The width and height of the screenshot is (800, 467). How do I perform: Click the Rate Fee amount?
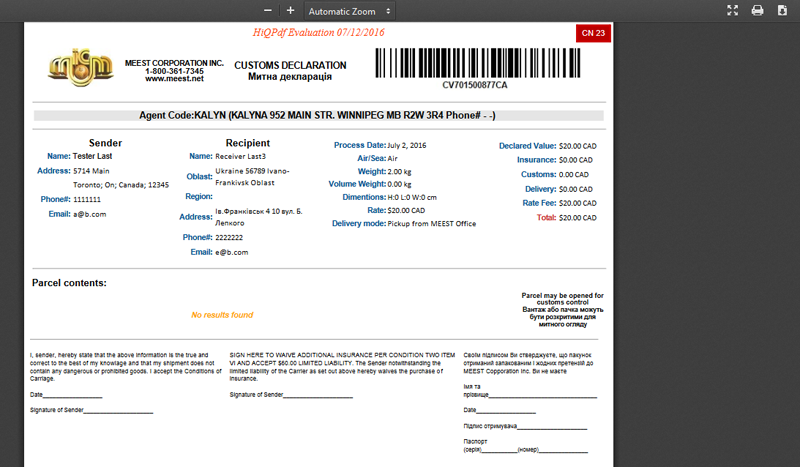tap(578, 203)
